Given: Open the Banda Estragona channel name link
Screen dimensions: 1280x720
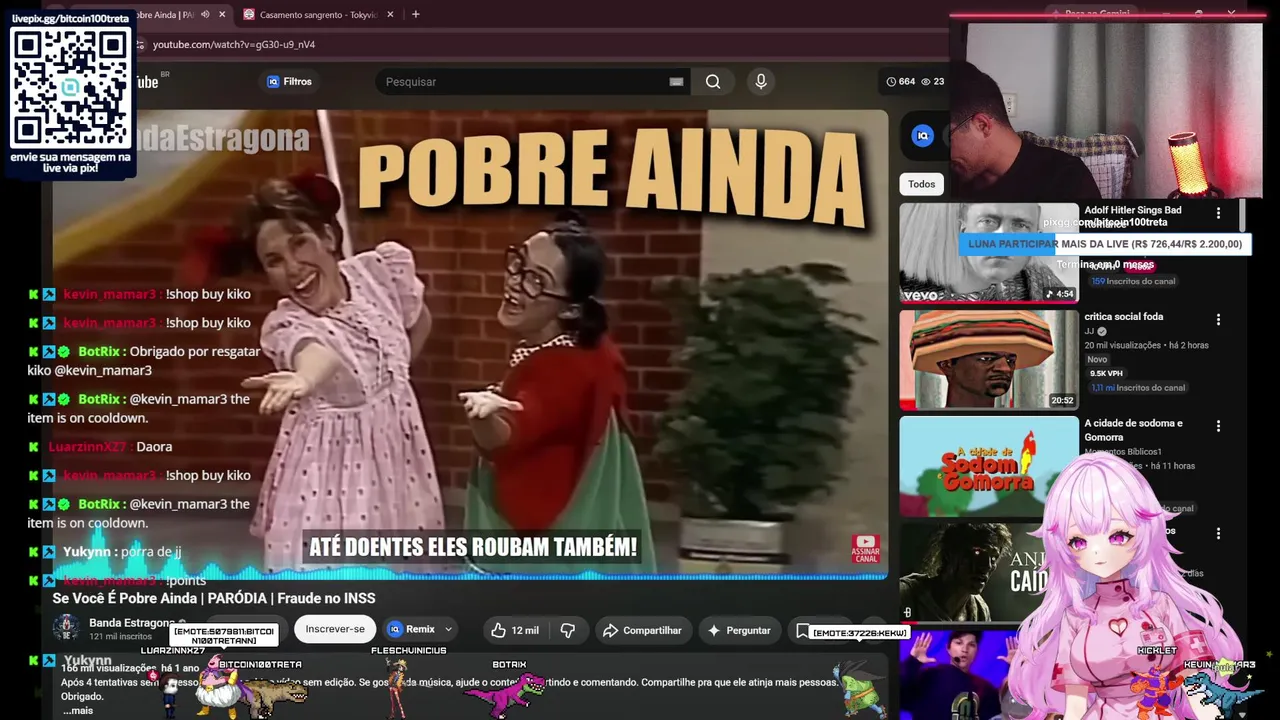Looking at the screenshot, I should click(x=130, y=623).
